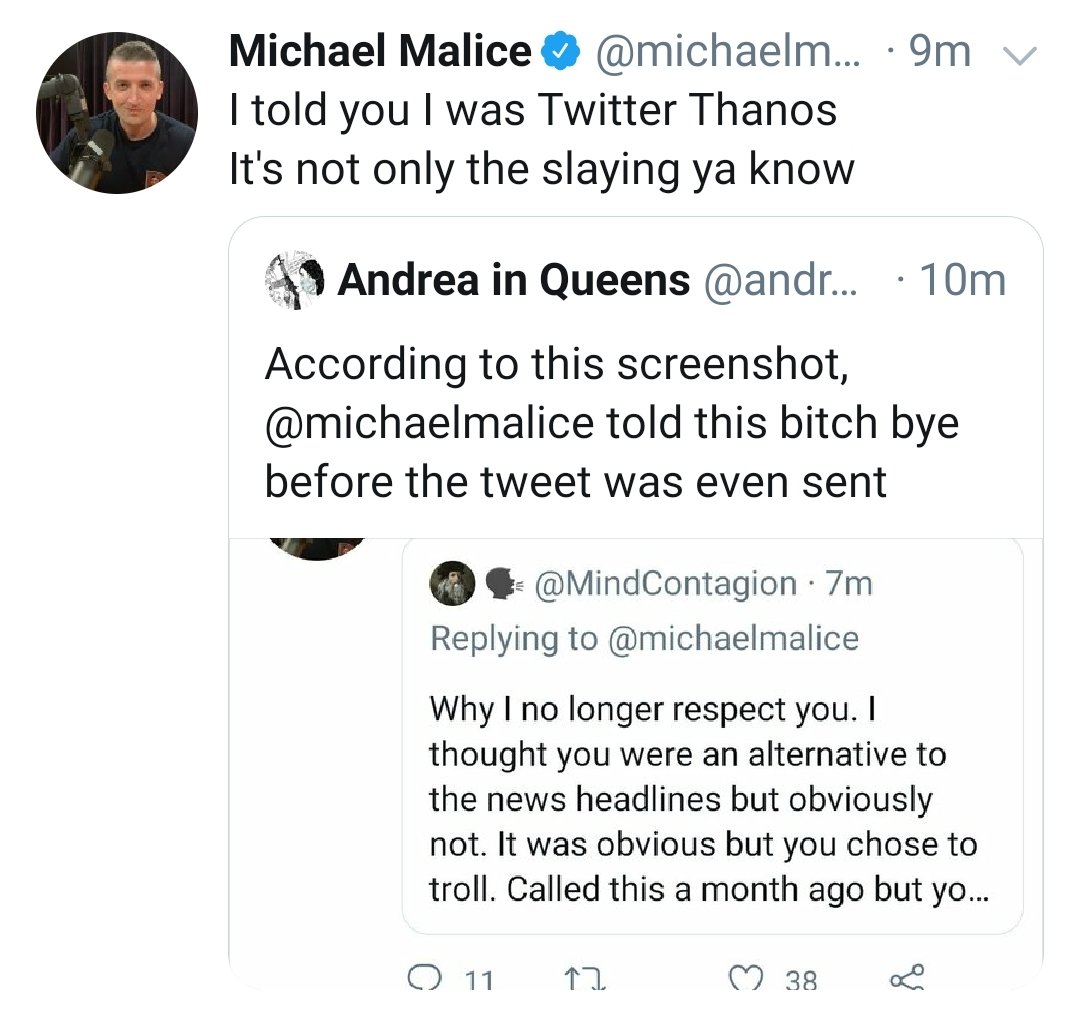The width and height of the screenshot is (1080, 1015).
Task: Select the @MindContagion handle
Action: [667, 583]
